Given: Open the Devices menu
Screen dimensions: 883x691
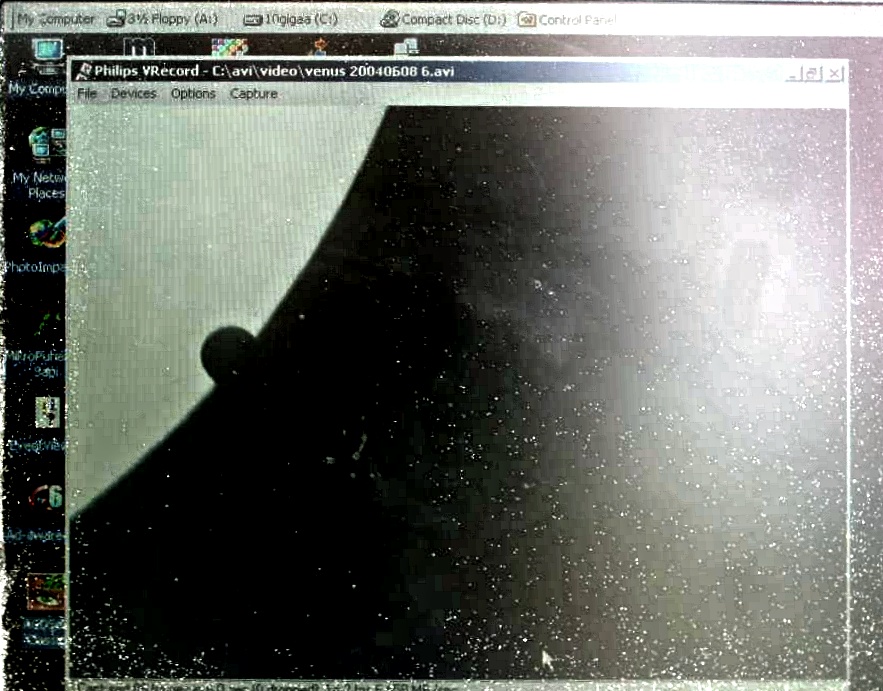Looking at the screenshot, I should click(133, 94).
